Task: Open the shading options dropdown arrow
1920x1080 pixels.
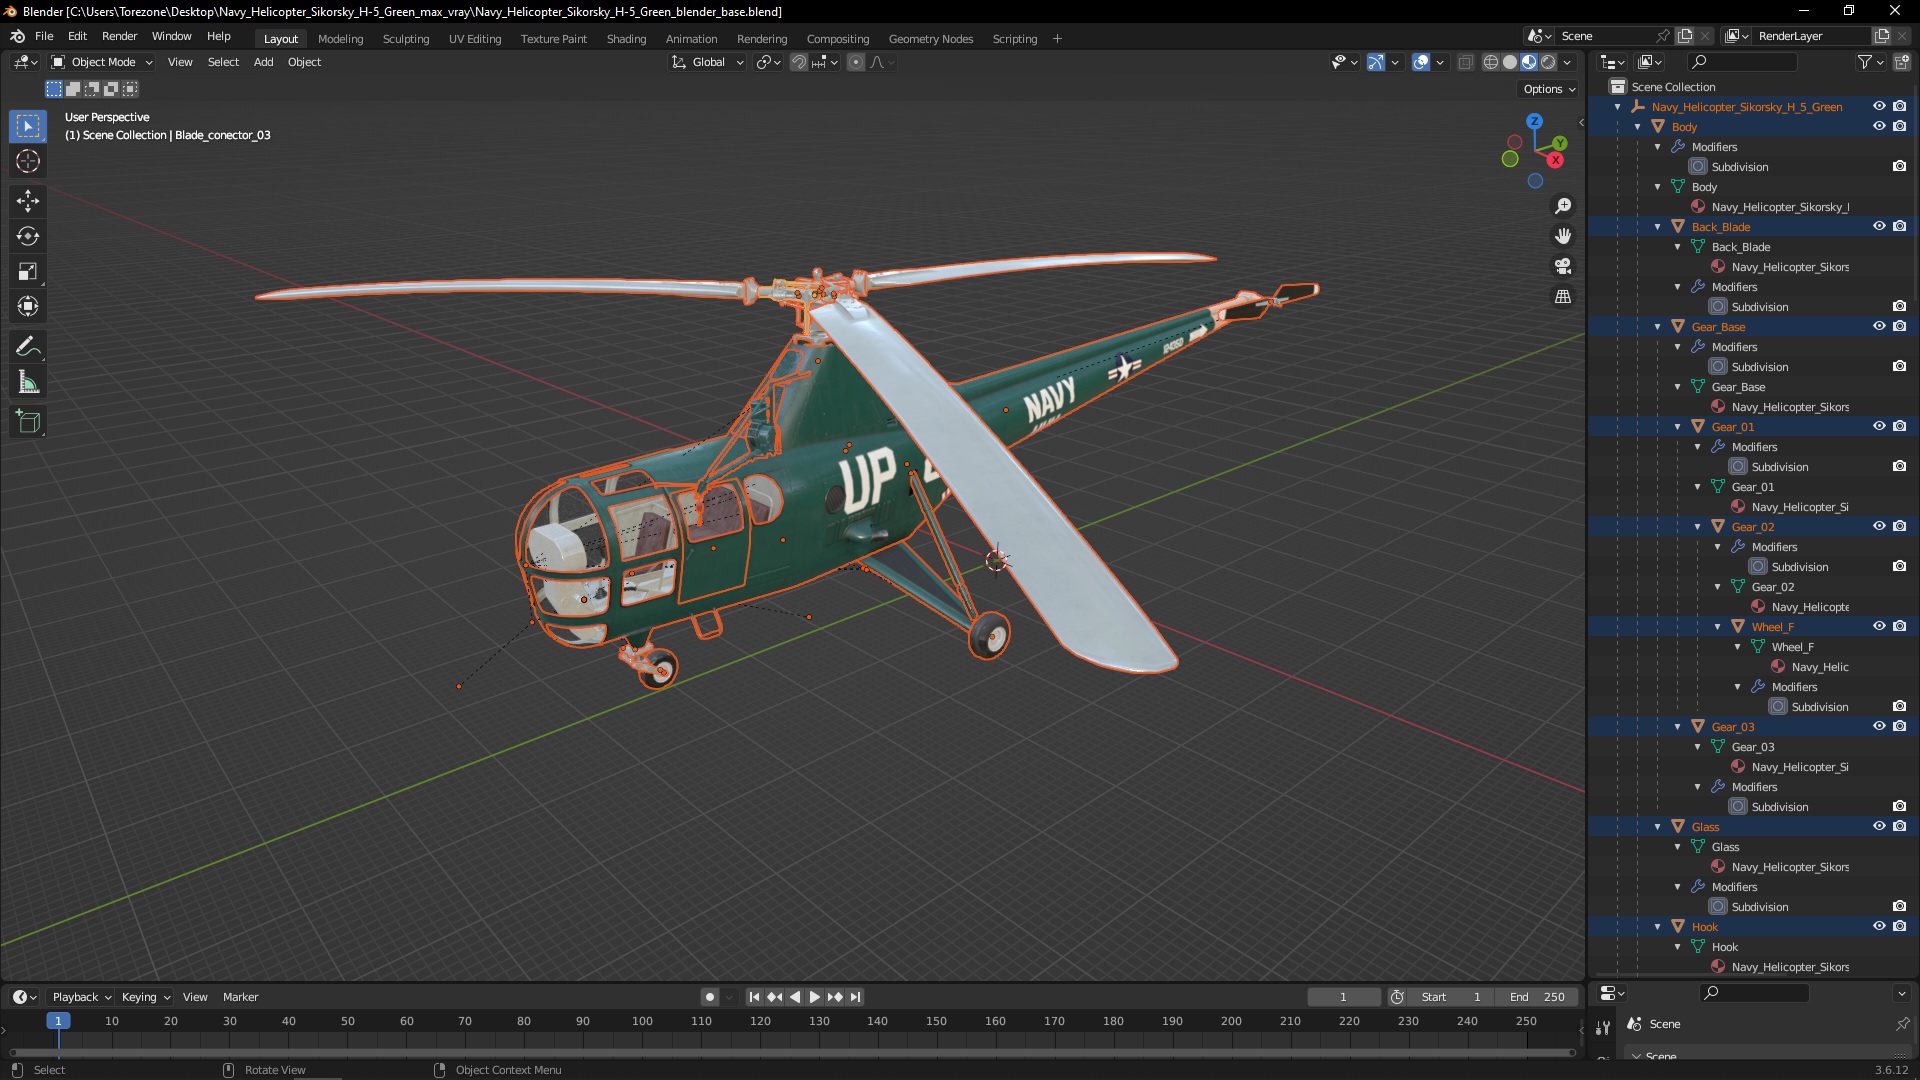Action: (x=1567, y=62)
